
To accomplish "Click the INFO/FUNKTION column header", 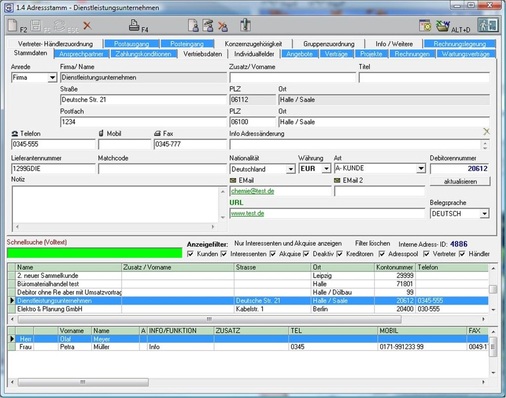I will (180, 331).
